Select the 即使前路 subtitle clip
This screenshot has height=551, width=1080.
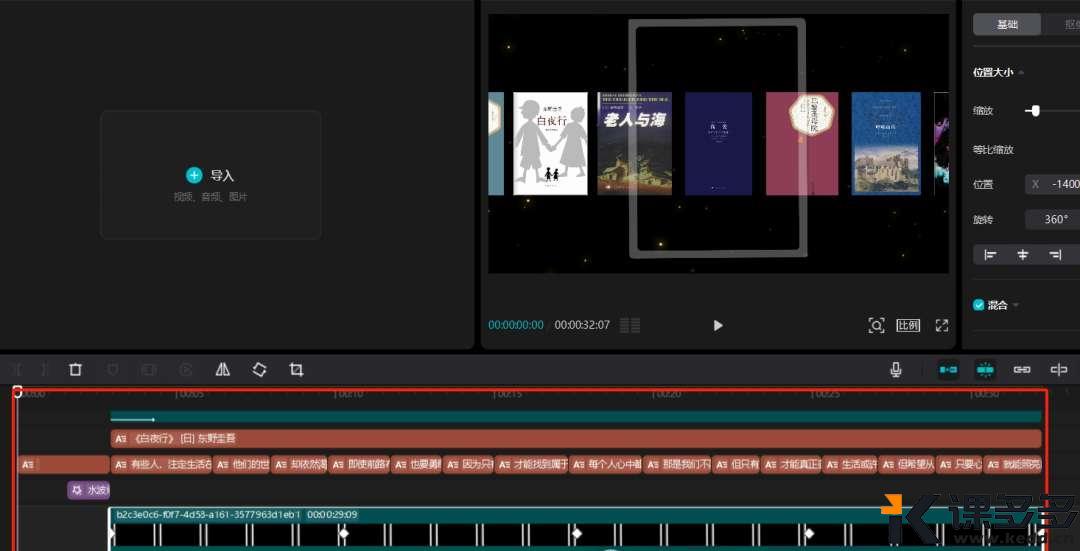[x=359, y=464]
